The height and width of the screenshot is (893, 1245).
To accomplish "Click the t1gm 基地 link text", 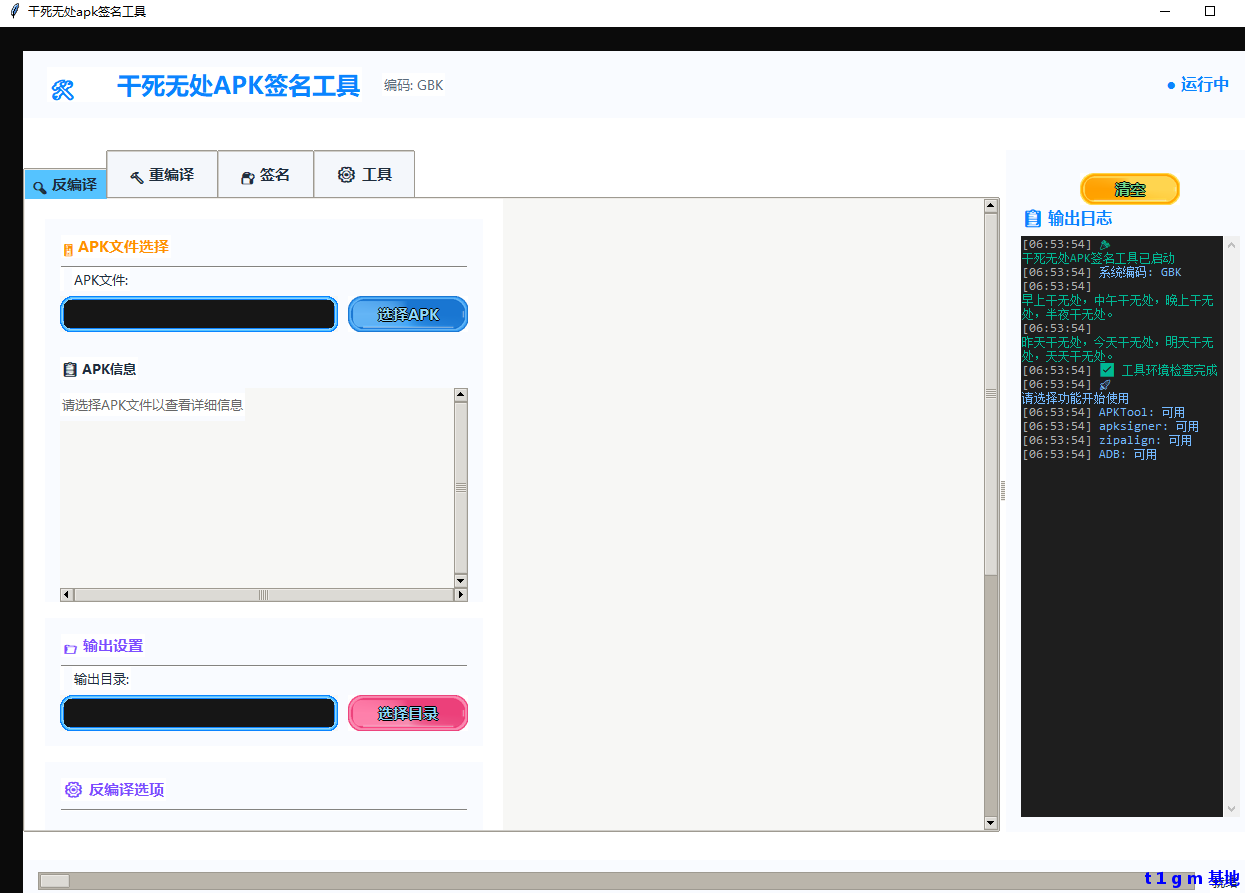I will [1192, 878].
